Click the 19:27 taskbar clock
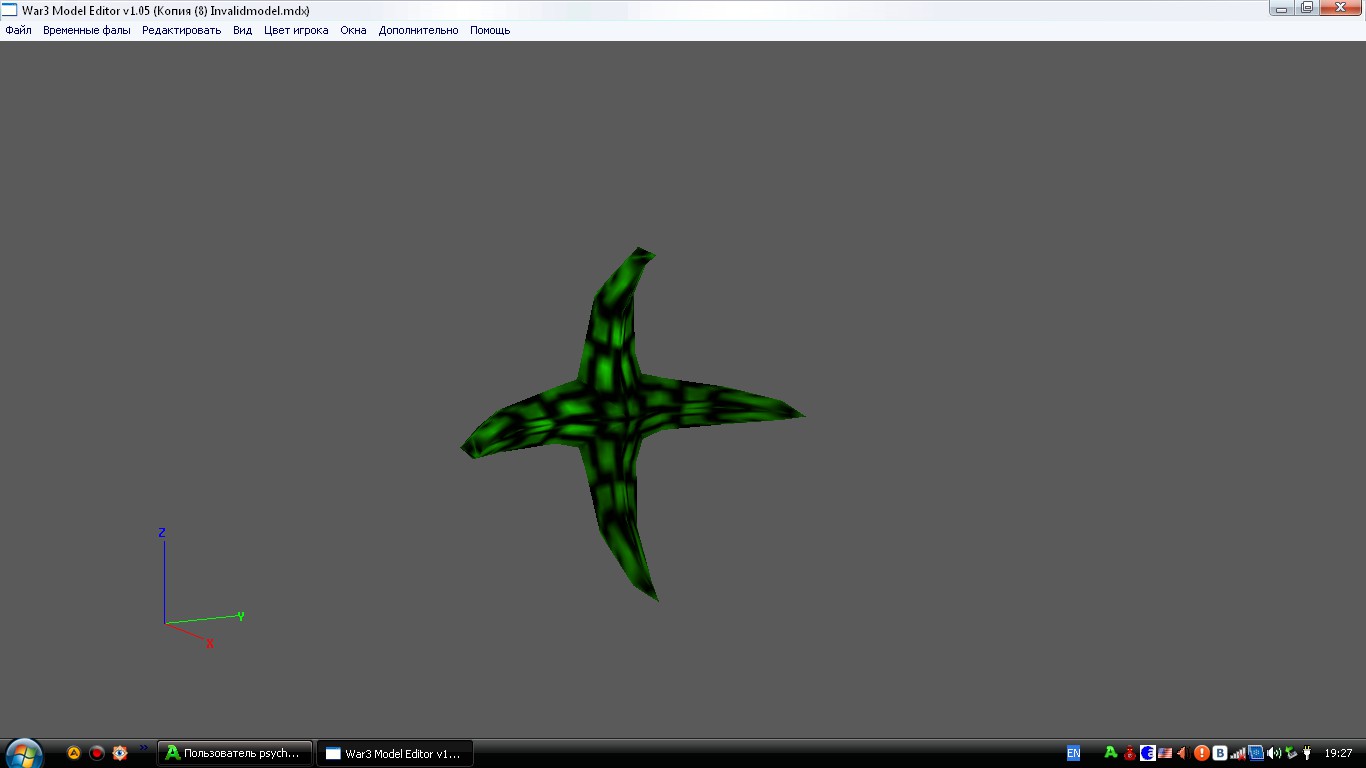The height and width of the screenshot is (768, 1366). [1338, 753]
